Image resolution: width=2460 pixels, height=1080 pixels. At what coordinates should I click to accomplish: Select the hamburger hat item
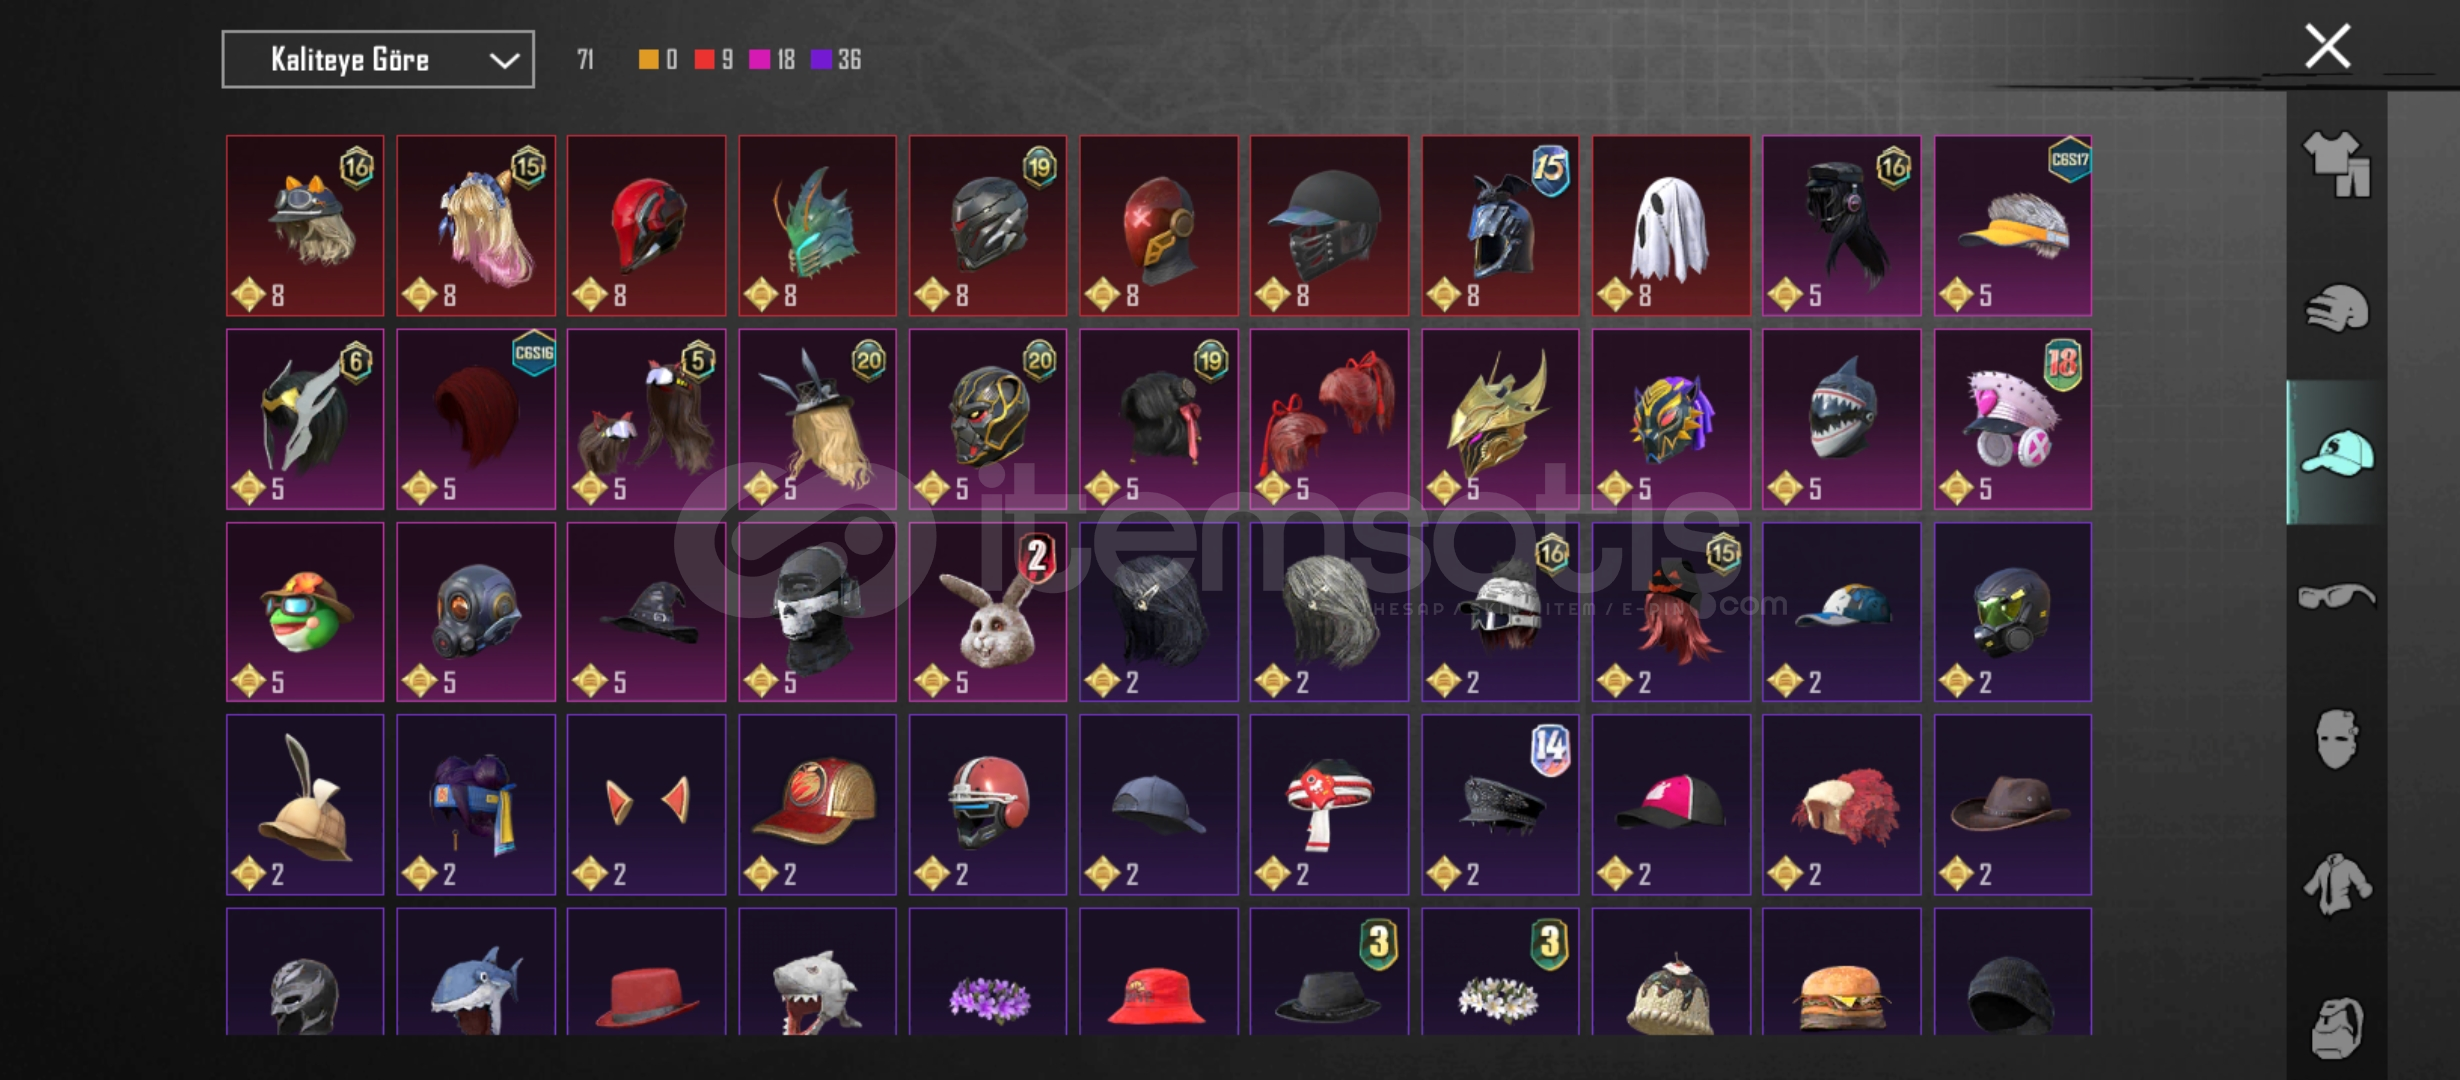pyautogui.click(x=1841, y=972)
